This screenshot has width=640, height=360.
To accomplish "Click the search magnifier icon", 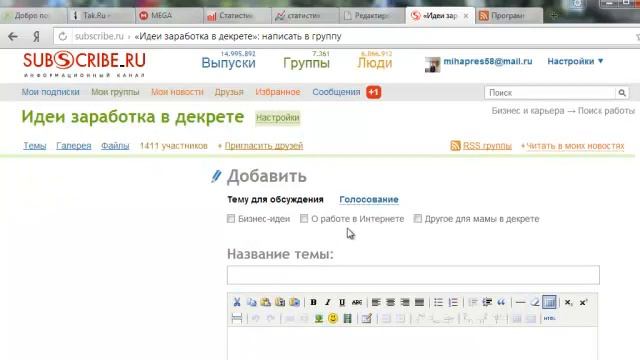I will [622, 93].
